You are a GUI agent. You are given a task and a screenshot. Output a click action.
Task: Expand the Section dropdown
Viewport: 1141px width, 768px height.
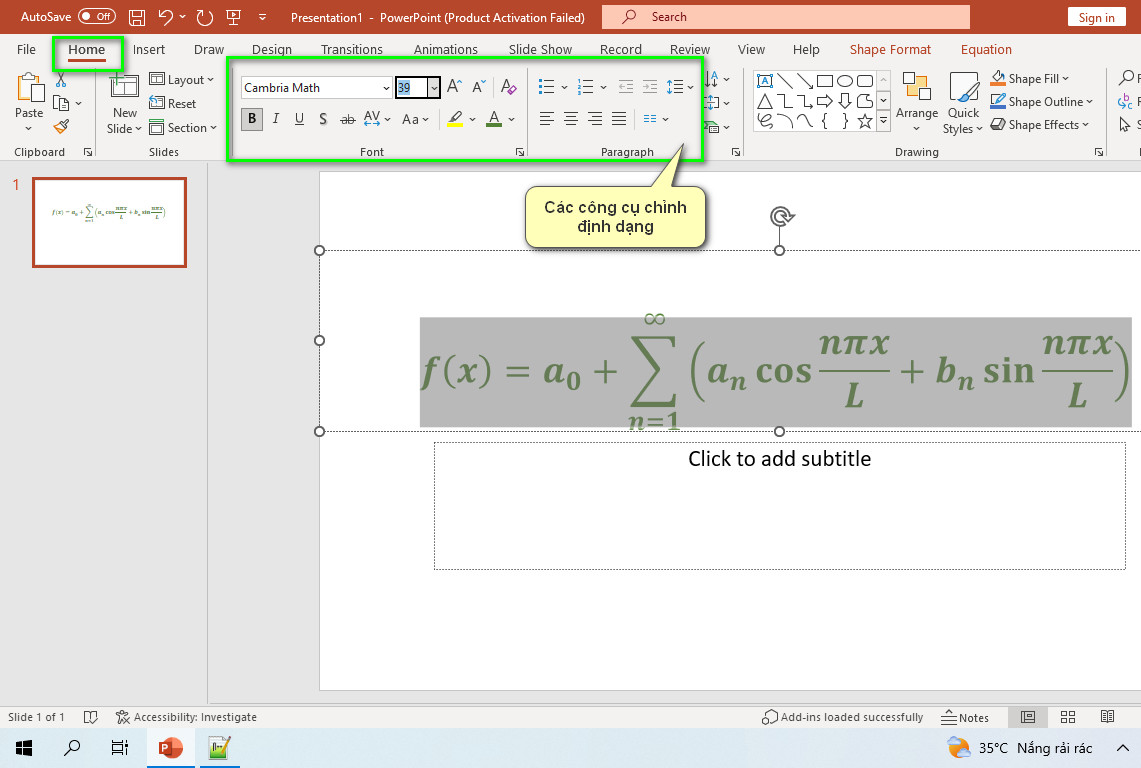183,128
